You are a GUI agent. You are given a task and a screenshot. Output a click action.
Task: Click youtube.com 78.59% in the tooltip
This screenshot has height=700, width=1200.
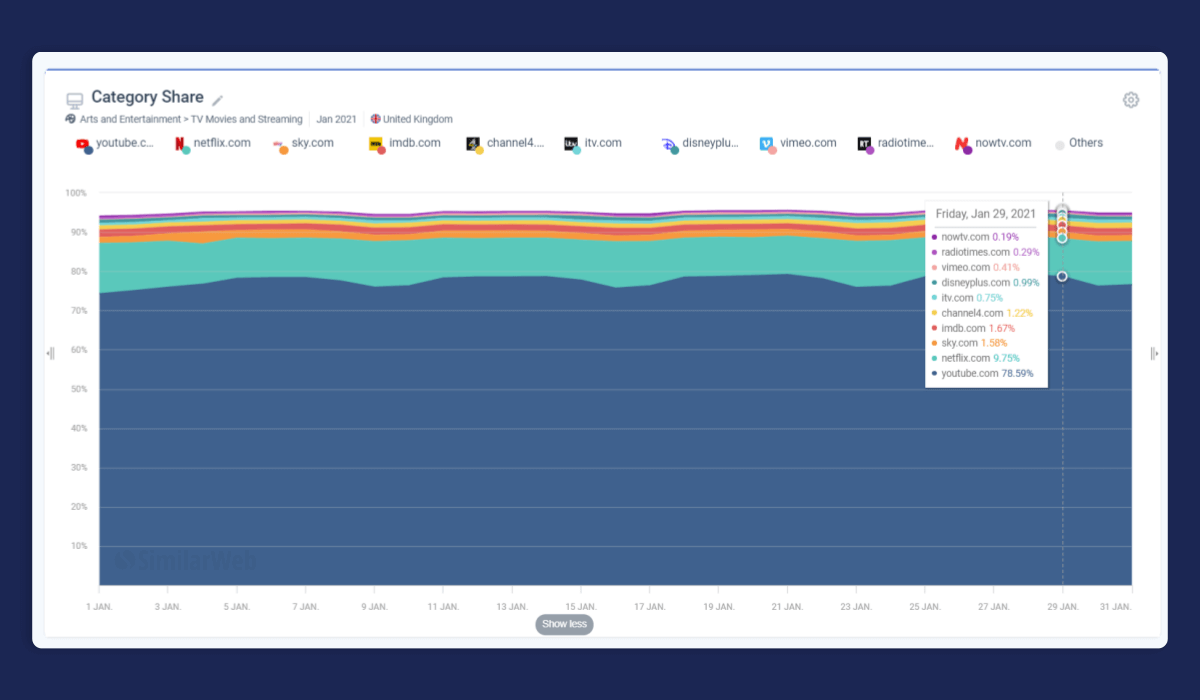(x=987, y=373)
